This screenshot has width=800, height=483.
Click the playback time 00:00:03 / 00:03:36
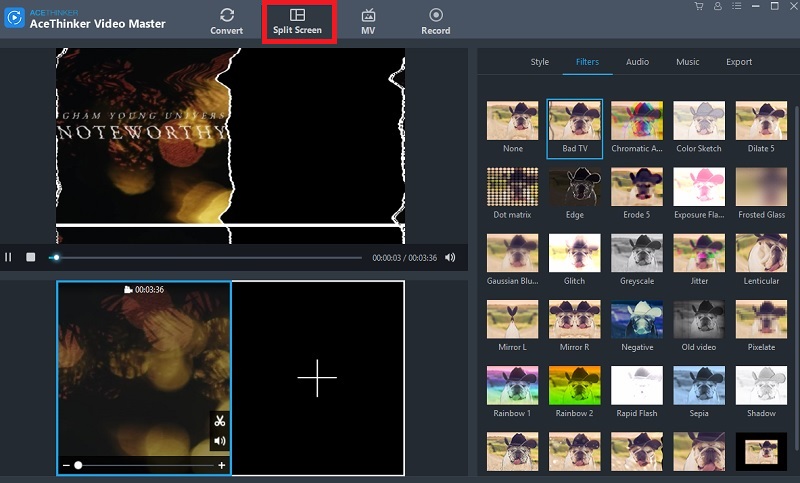(405, 258)
